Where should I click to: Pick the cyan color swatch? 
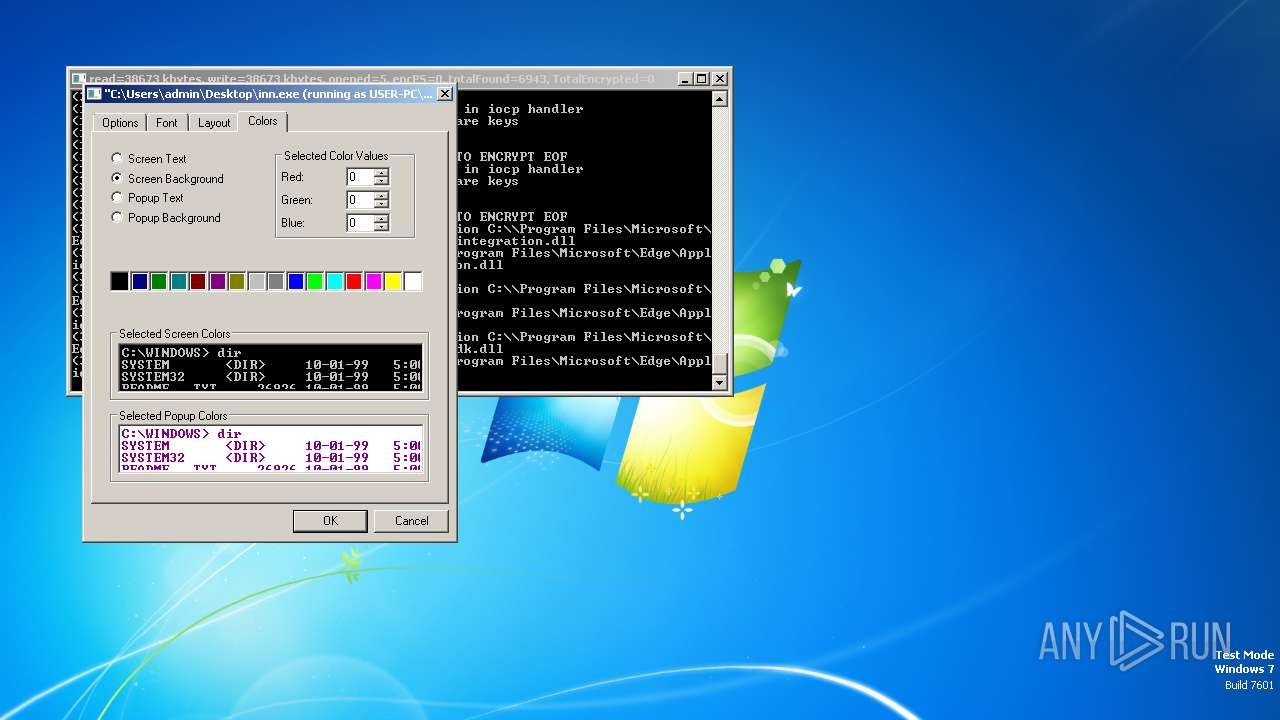click(x=334, y=282)
